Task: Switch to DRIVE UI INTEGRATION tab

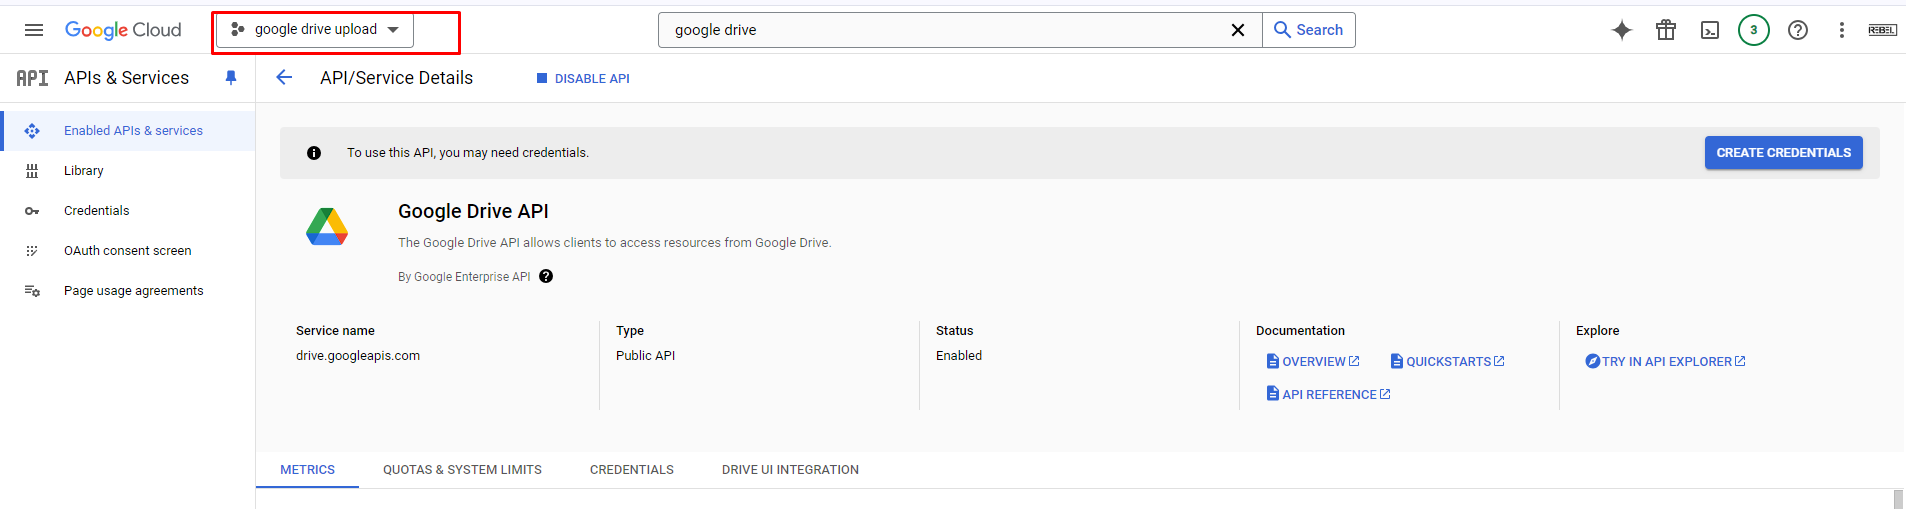Action: [x=790, y=470]
